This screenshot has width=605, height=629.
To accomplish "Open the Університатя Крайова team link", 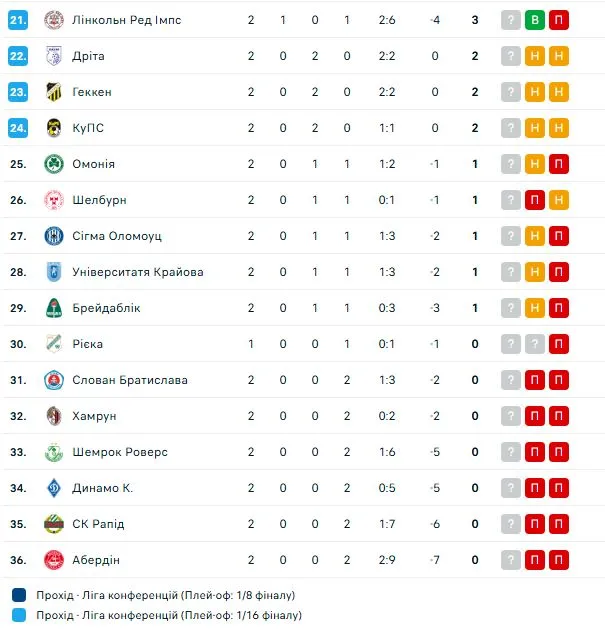I will 137,272.
